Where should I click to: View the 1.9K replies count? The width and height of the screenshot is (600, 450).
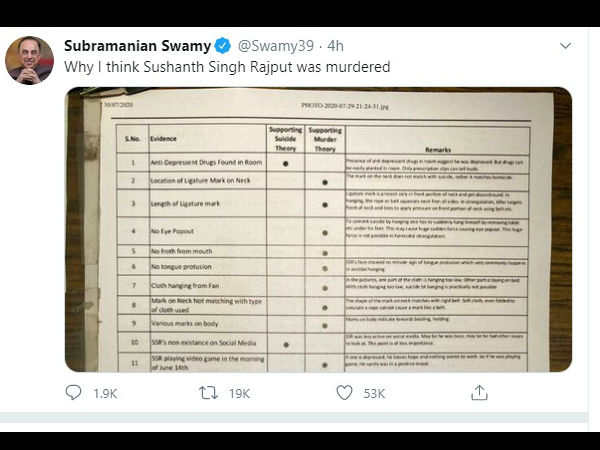(x=105, y=394)
